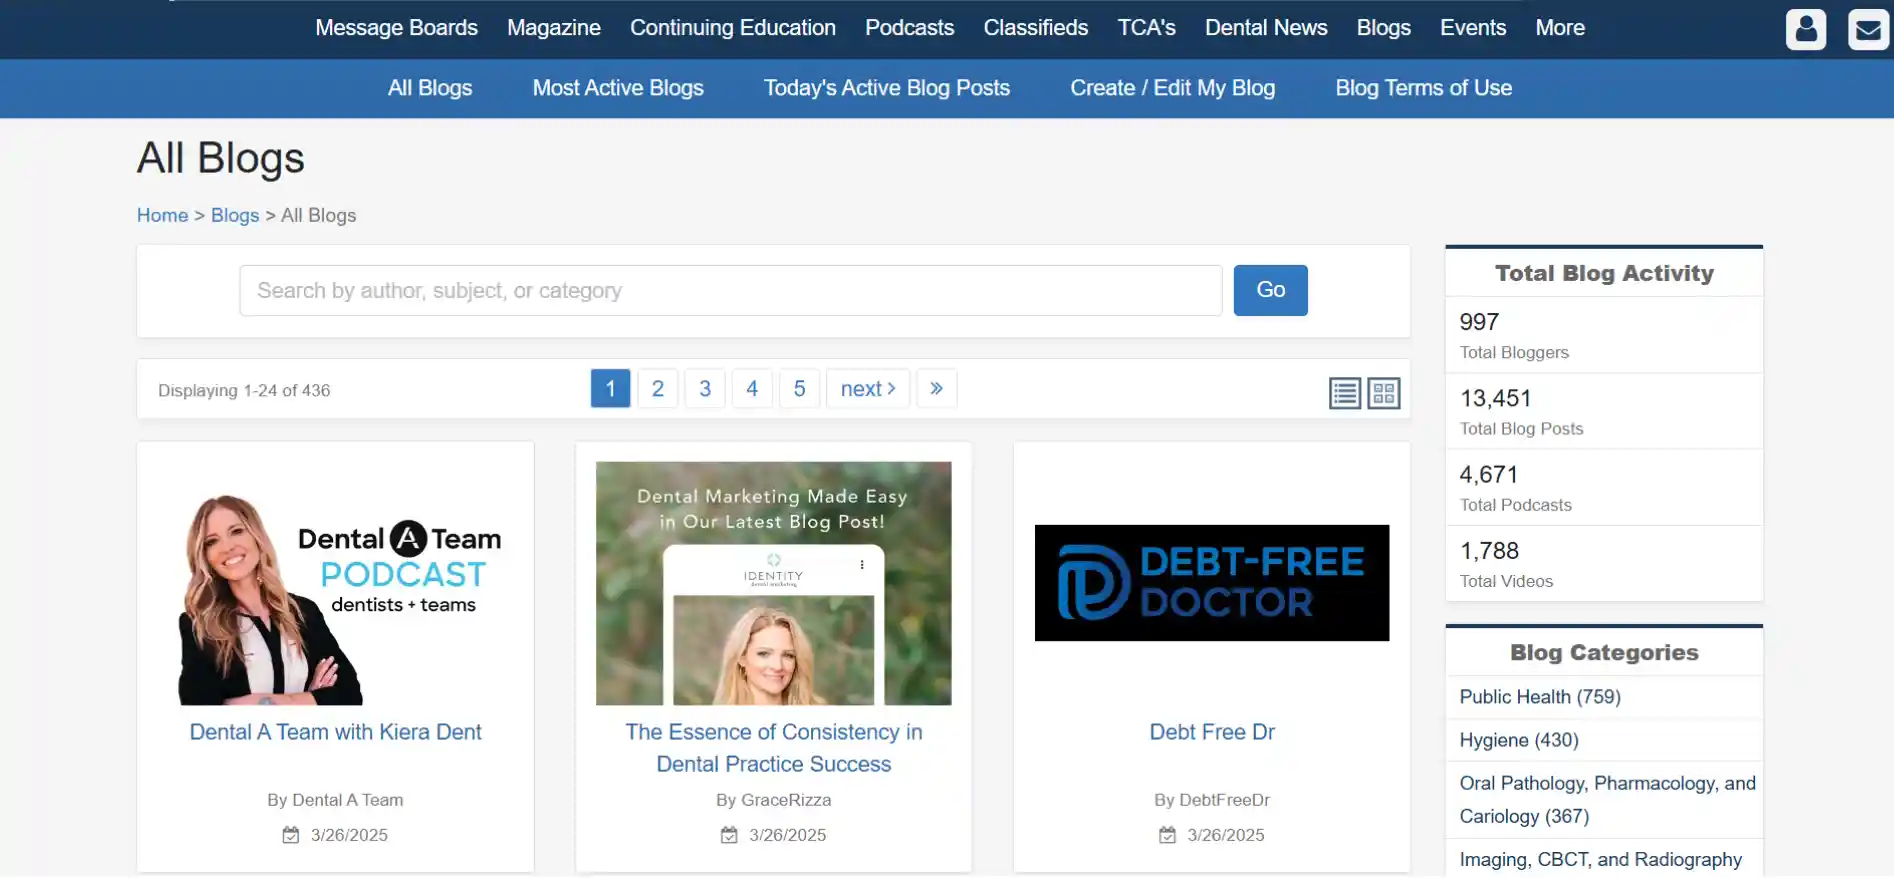Open Continuing Education menu
Image resolution: width=1894 pixels, height=878 pixels.
tap(733, 28)
